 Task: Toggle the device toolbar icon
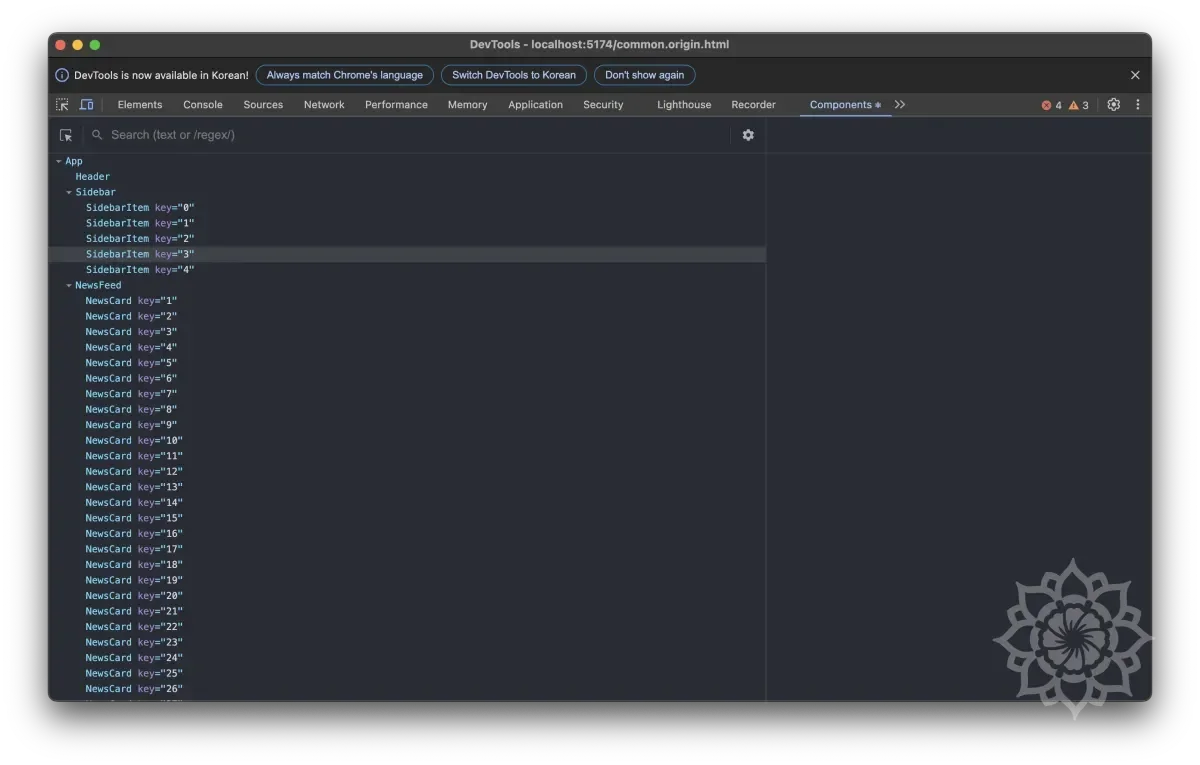87,105
